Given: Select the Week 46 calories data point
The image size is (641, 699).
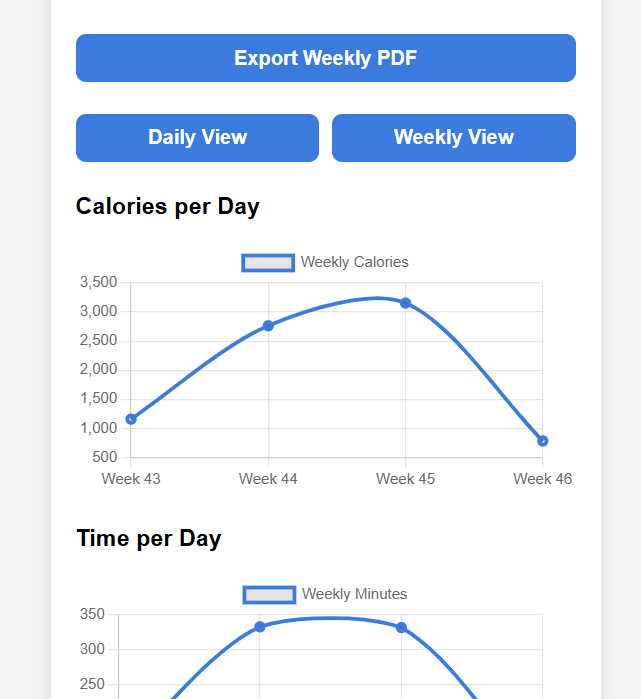Looking at the screenshot, I should click(x=542, y=441).
